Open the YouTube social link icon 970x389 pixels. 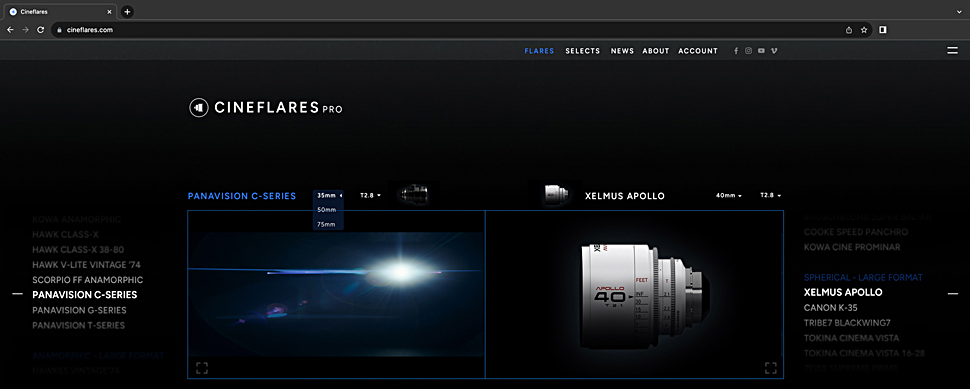(761, 51)
